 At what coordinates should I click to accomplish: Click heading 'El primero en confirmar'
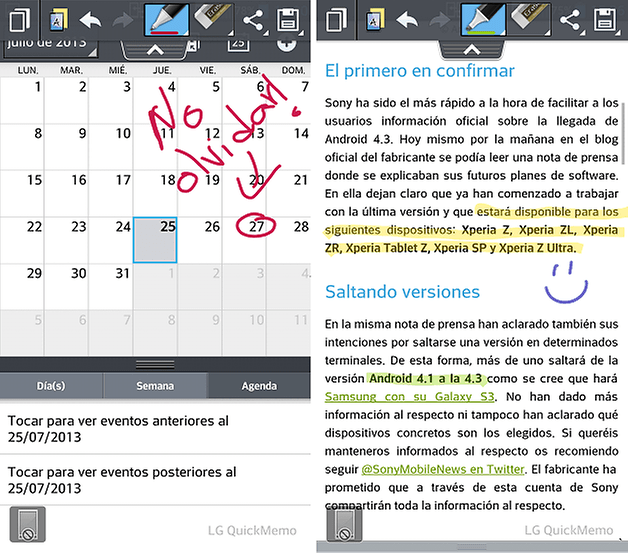(419, 71)
